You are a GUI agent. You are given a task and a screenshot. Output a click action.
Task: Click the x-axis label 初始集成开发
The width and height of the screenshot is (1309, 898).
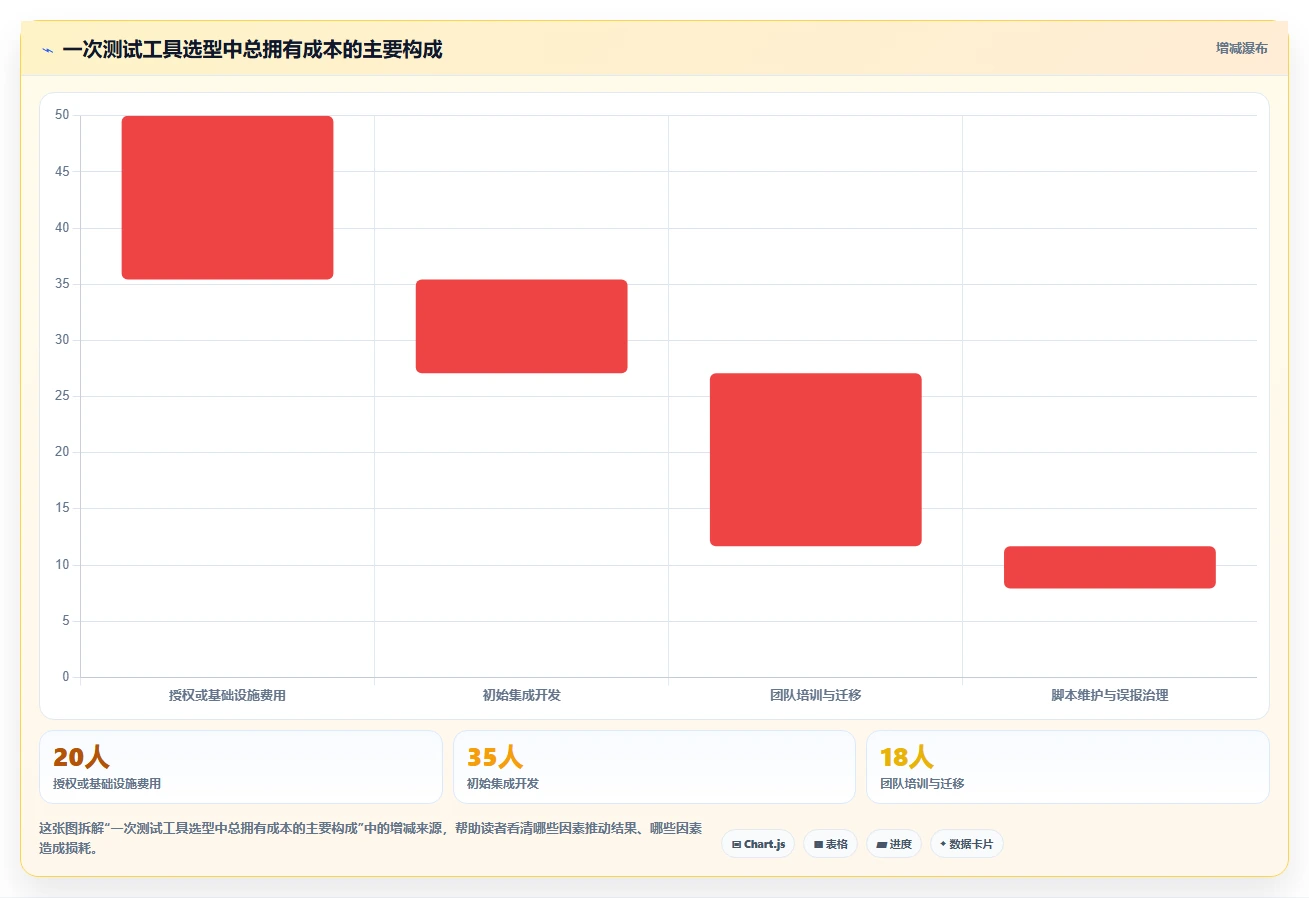(522, 695)
